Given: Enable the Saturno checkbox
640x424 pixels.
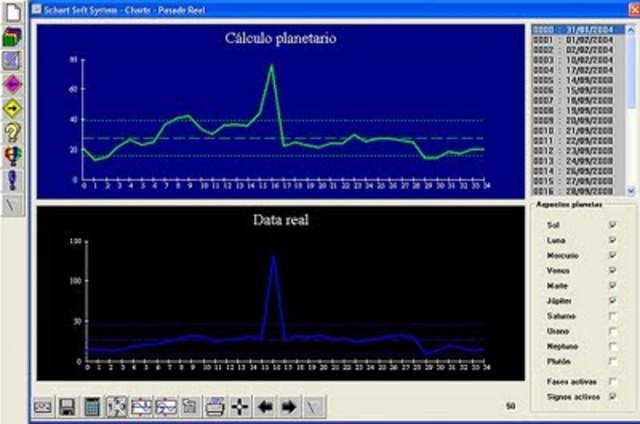Looking at the screenshot, I should [x=612, y=316].
